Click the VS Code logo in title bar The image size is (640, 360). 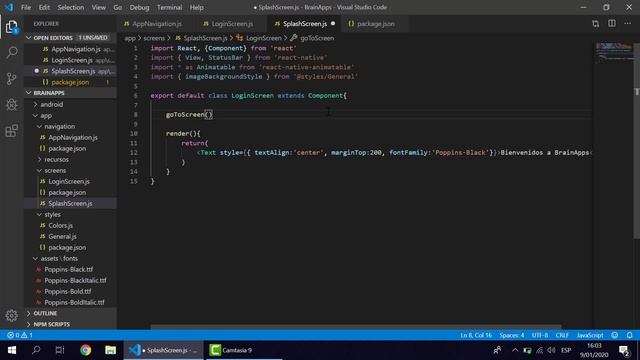[9, 7]
